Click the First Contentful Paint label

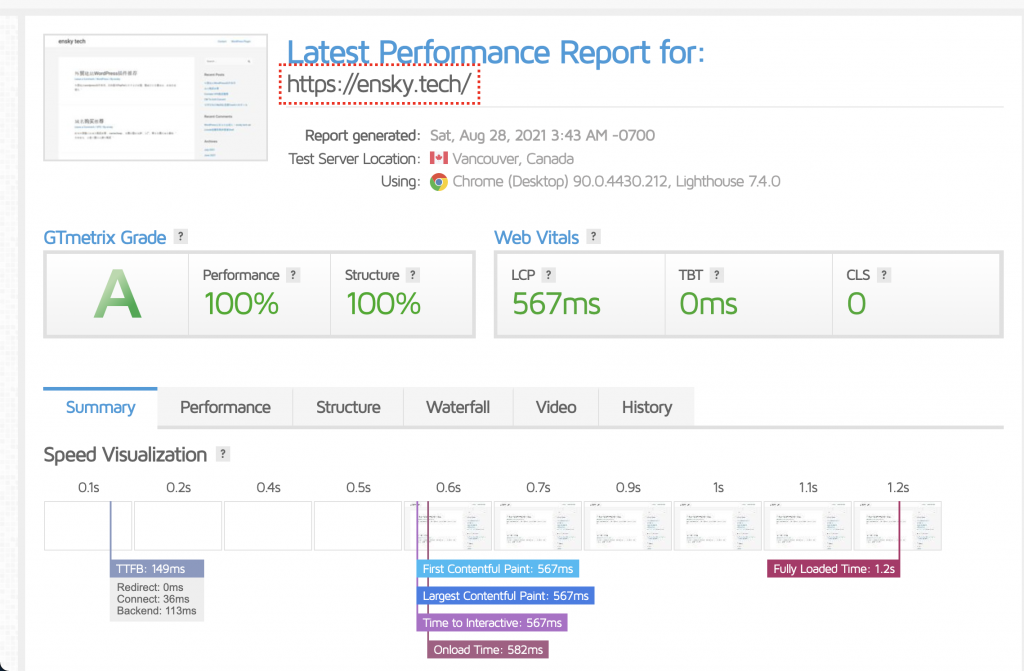pos(498,569)
